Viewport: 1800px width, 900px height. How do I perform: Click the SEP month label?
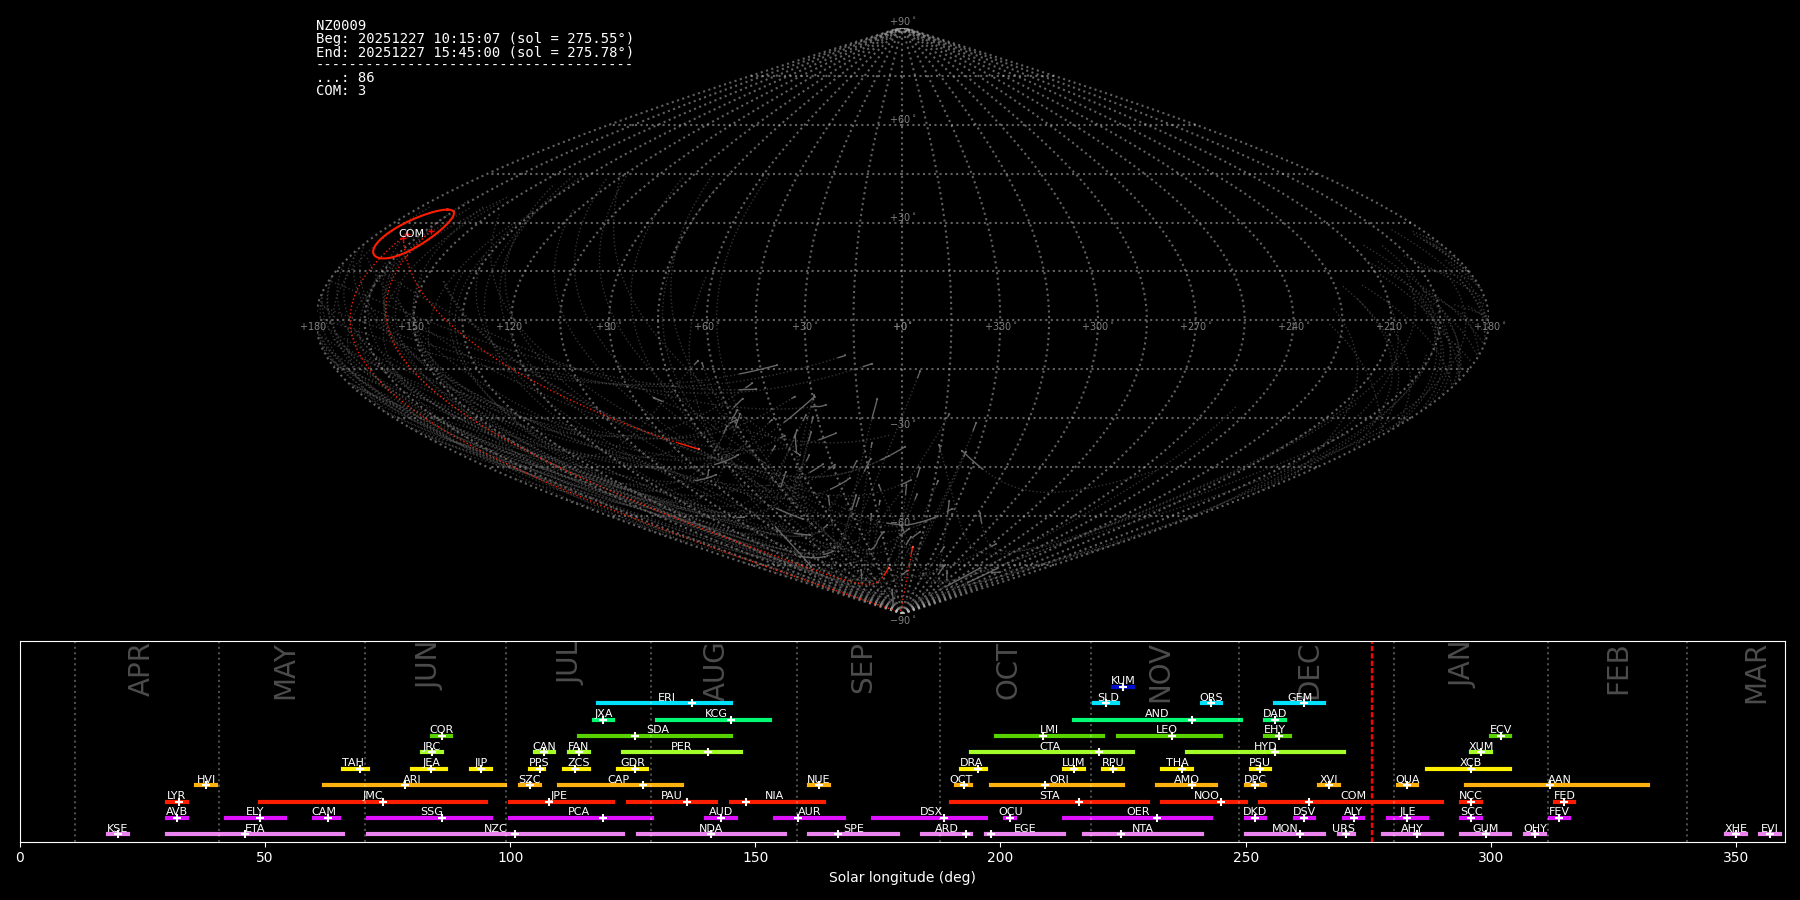862,669
